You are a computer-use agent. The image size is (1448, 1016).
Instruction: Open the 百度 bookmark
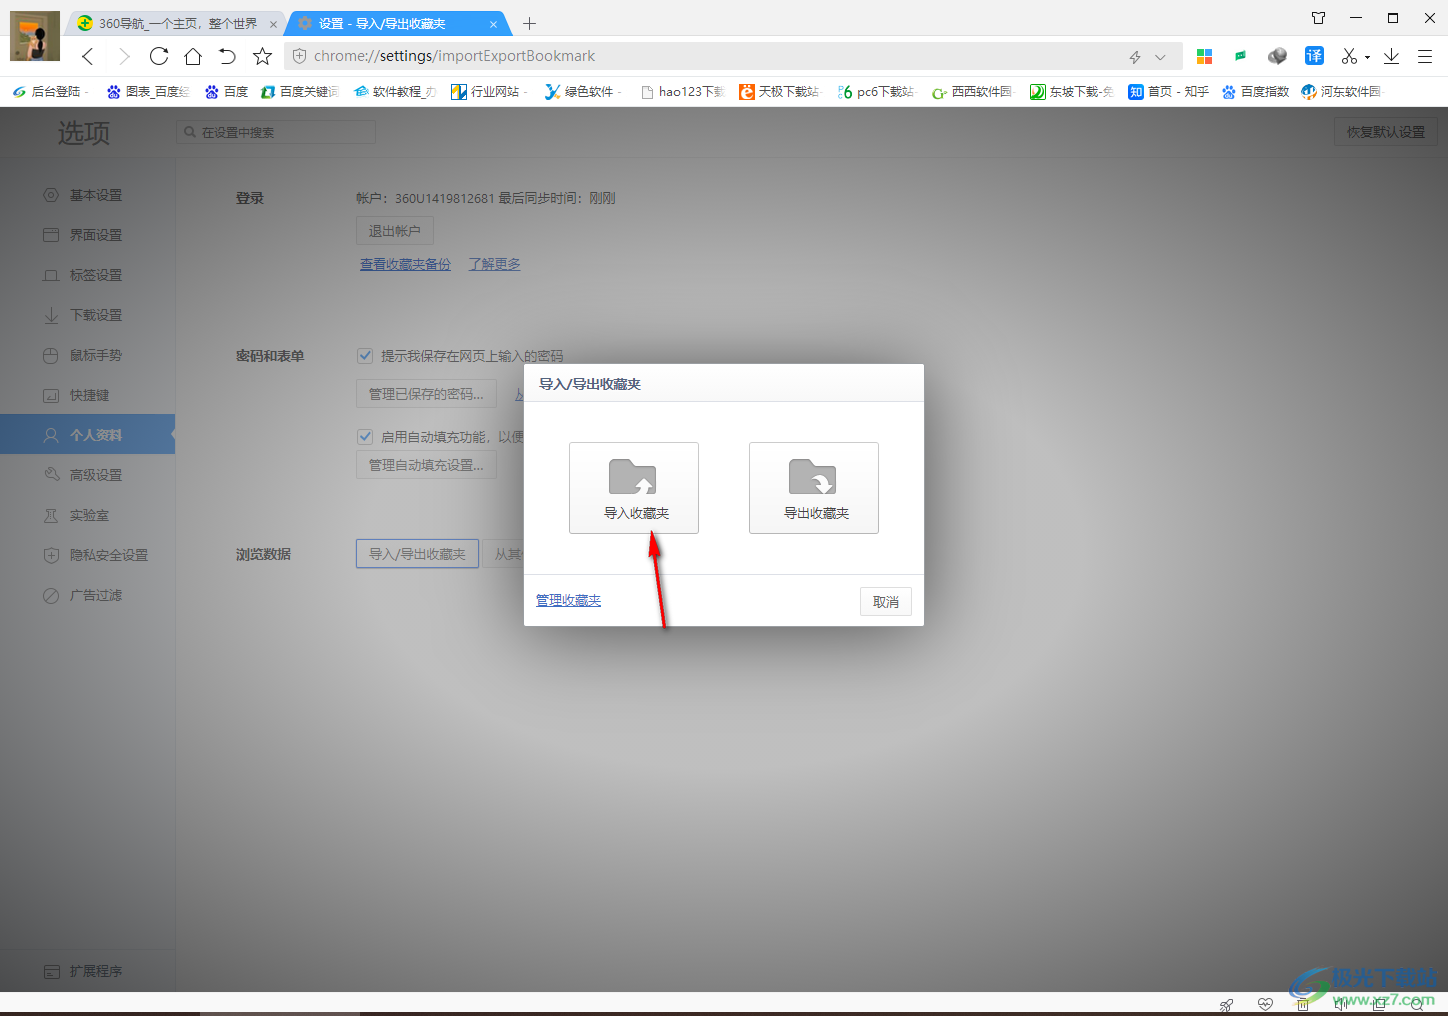pos(226,91)
